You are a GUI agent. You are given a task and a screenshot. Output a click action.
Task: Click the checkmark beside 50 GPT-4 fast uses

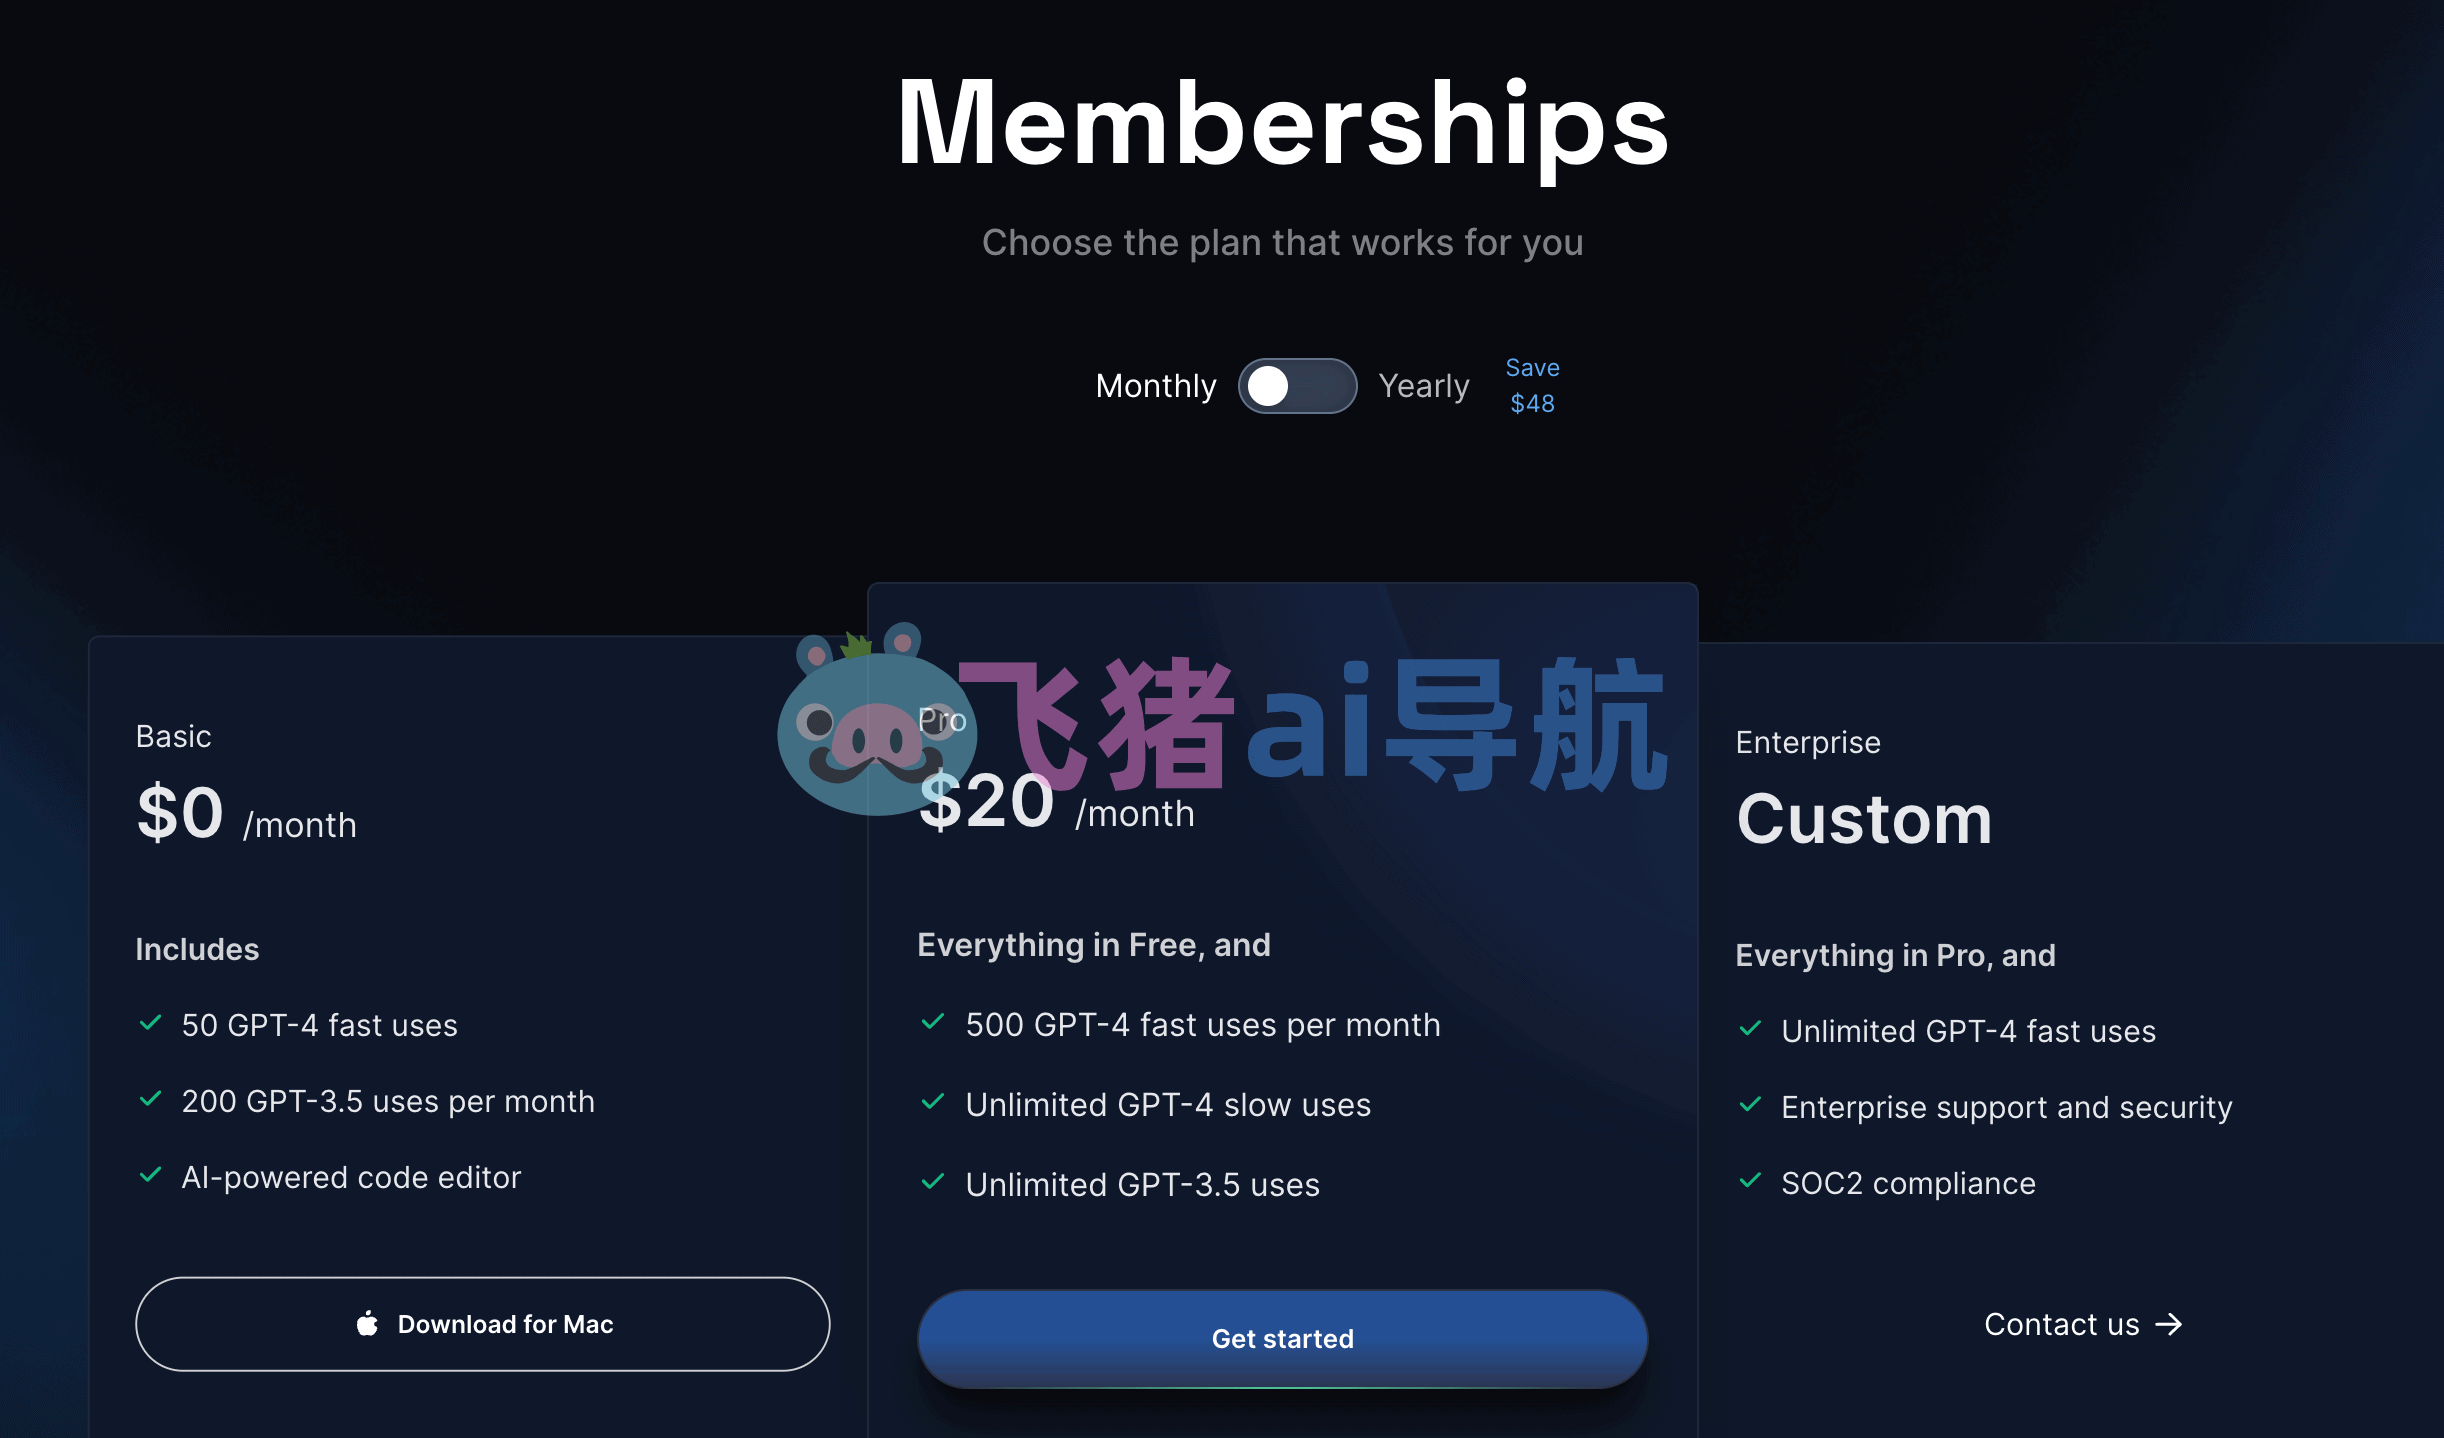(x=151, y=1023)
